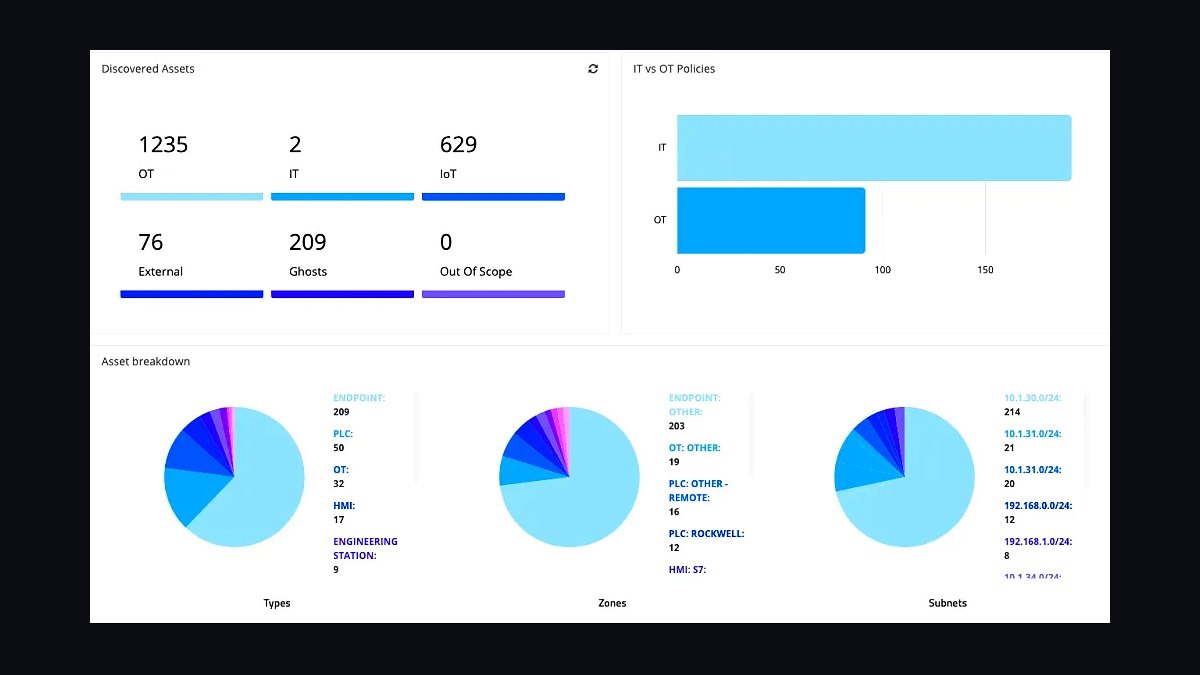Select the OT bar in policies chart

[771, 220]
